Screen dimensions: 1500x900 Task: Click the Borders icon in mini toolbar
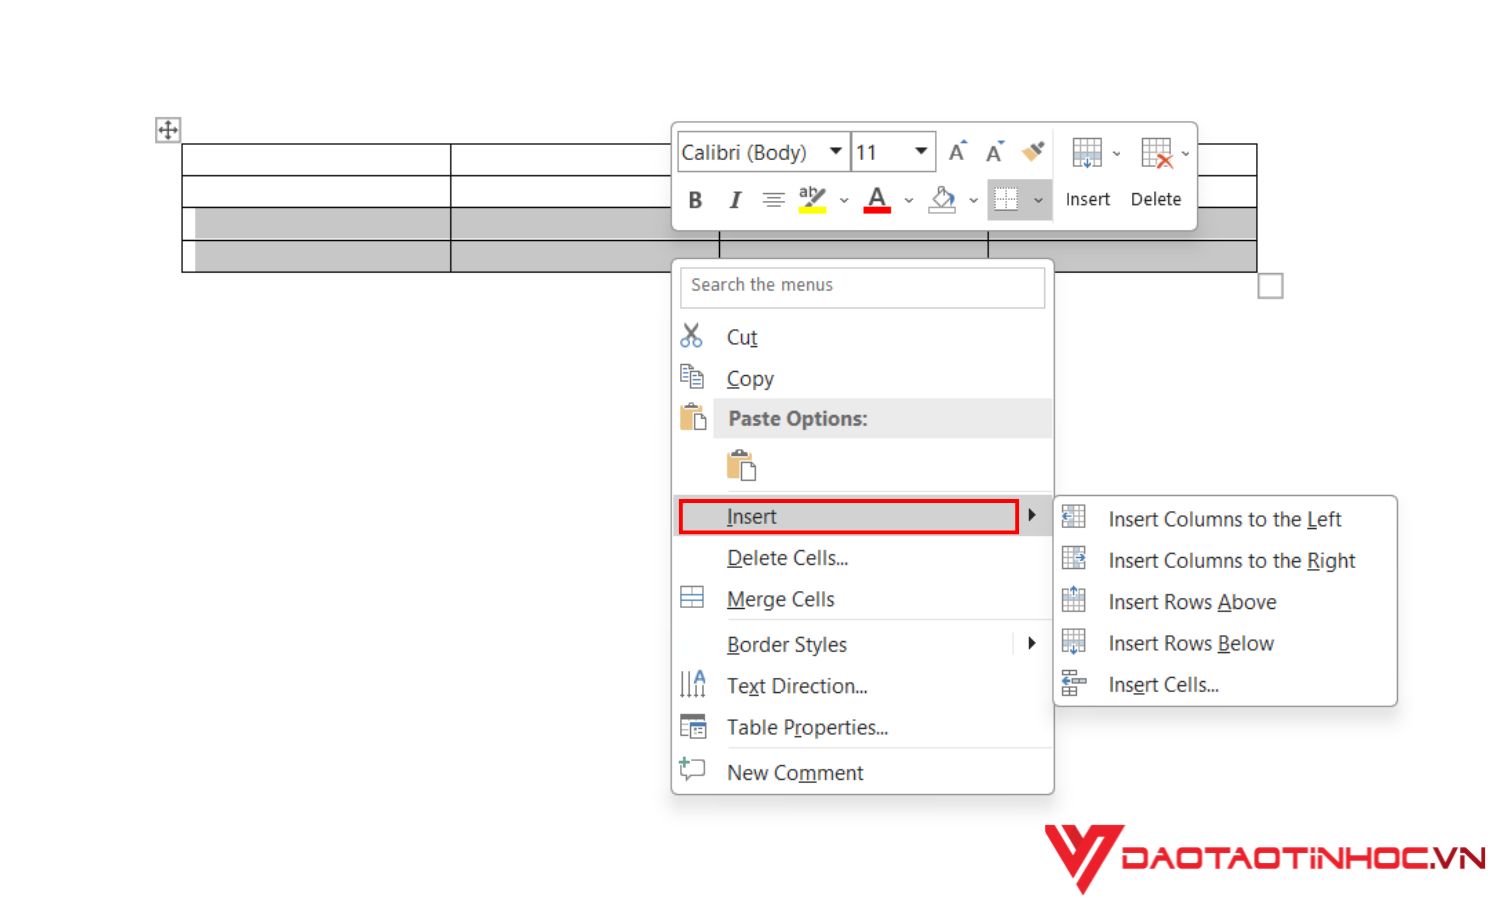[x=1007, y=199]
